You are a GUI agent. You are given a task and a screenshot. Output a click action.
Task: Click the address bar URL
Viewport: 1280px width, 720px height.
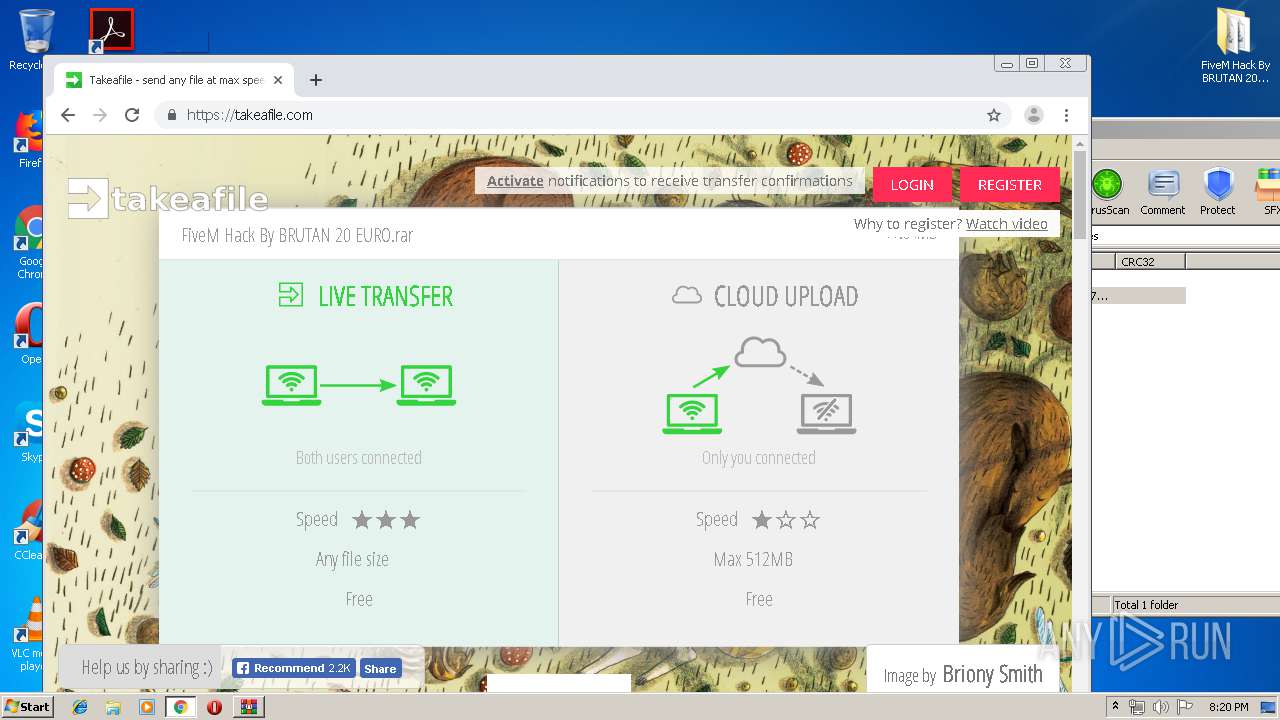tap(250, 115)
